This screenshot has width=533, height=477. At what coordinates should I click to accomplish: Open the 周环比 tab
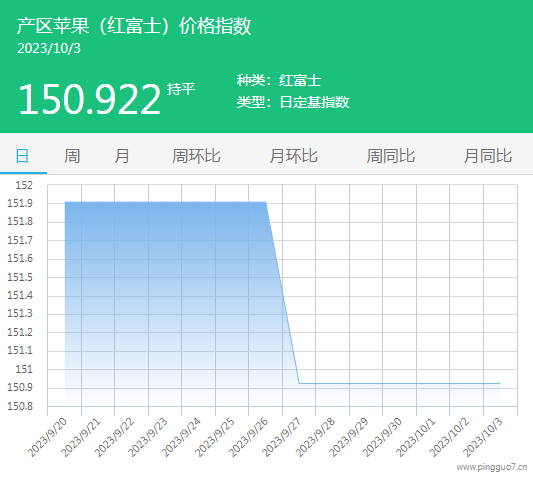196,156
